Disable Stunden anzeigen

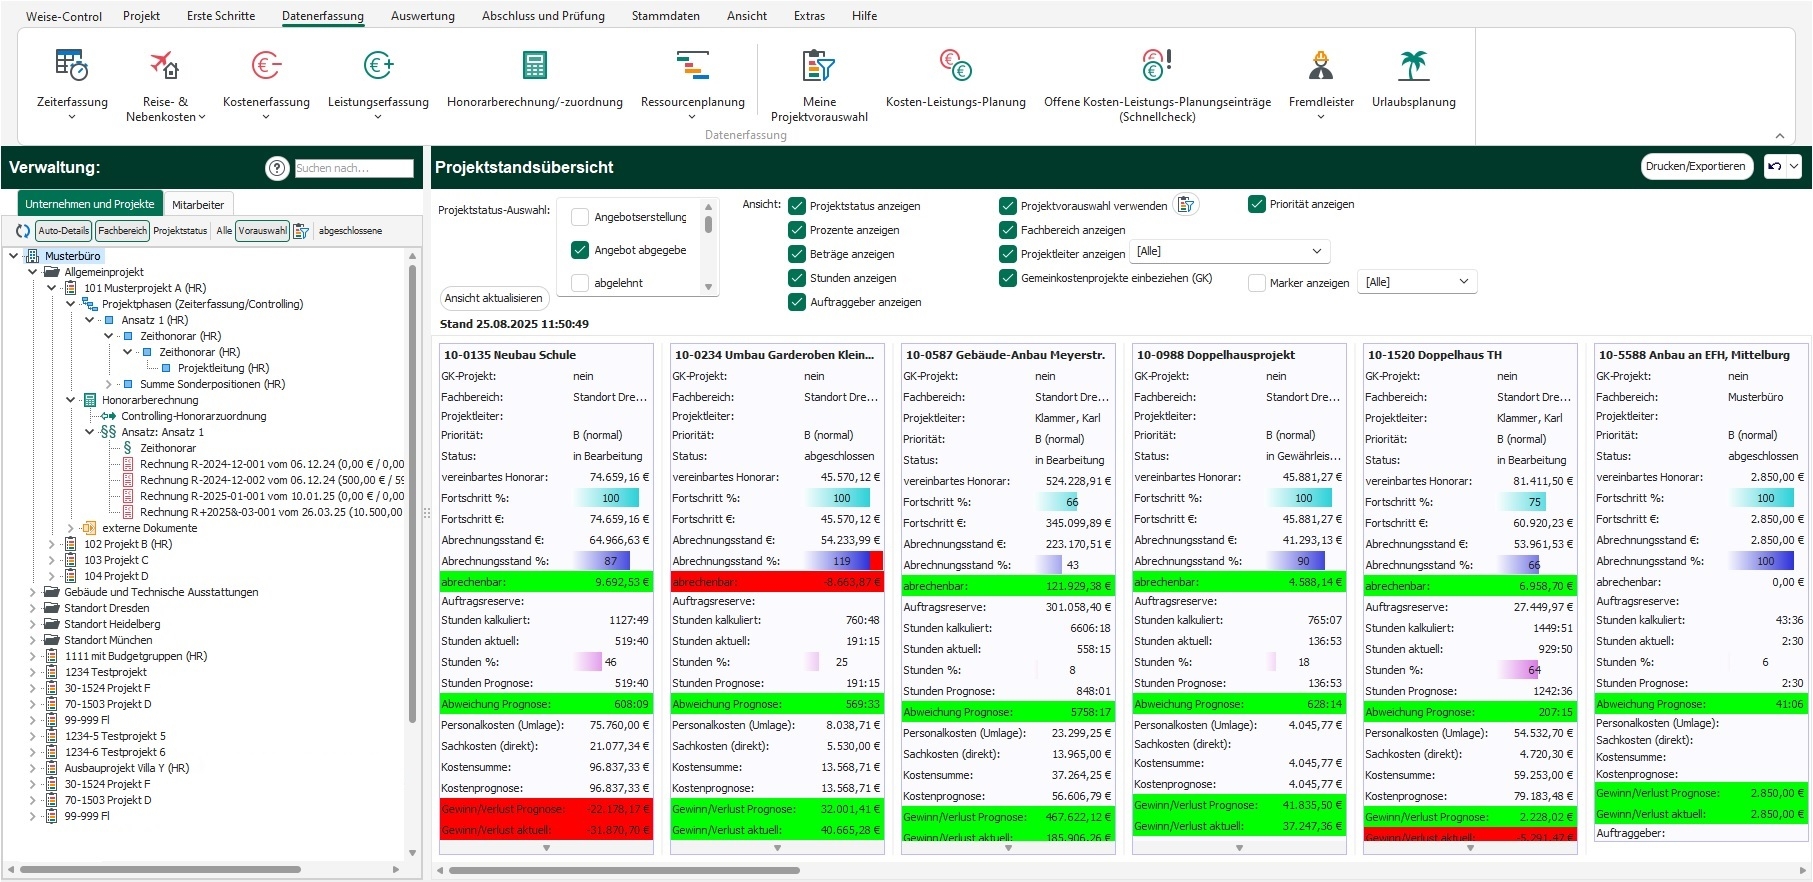coord(797,278)
